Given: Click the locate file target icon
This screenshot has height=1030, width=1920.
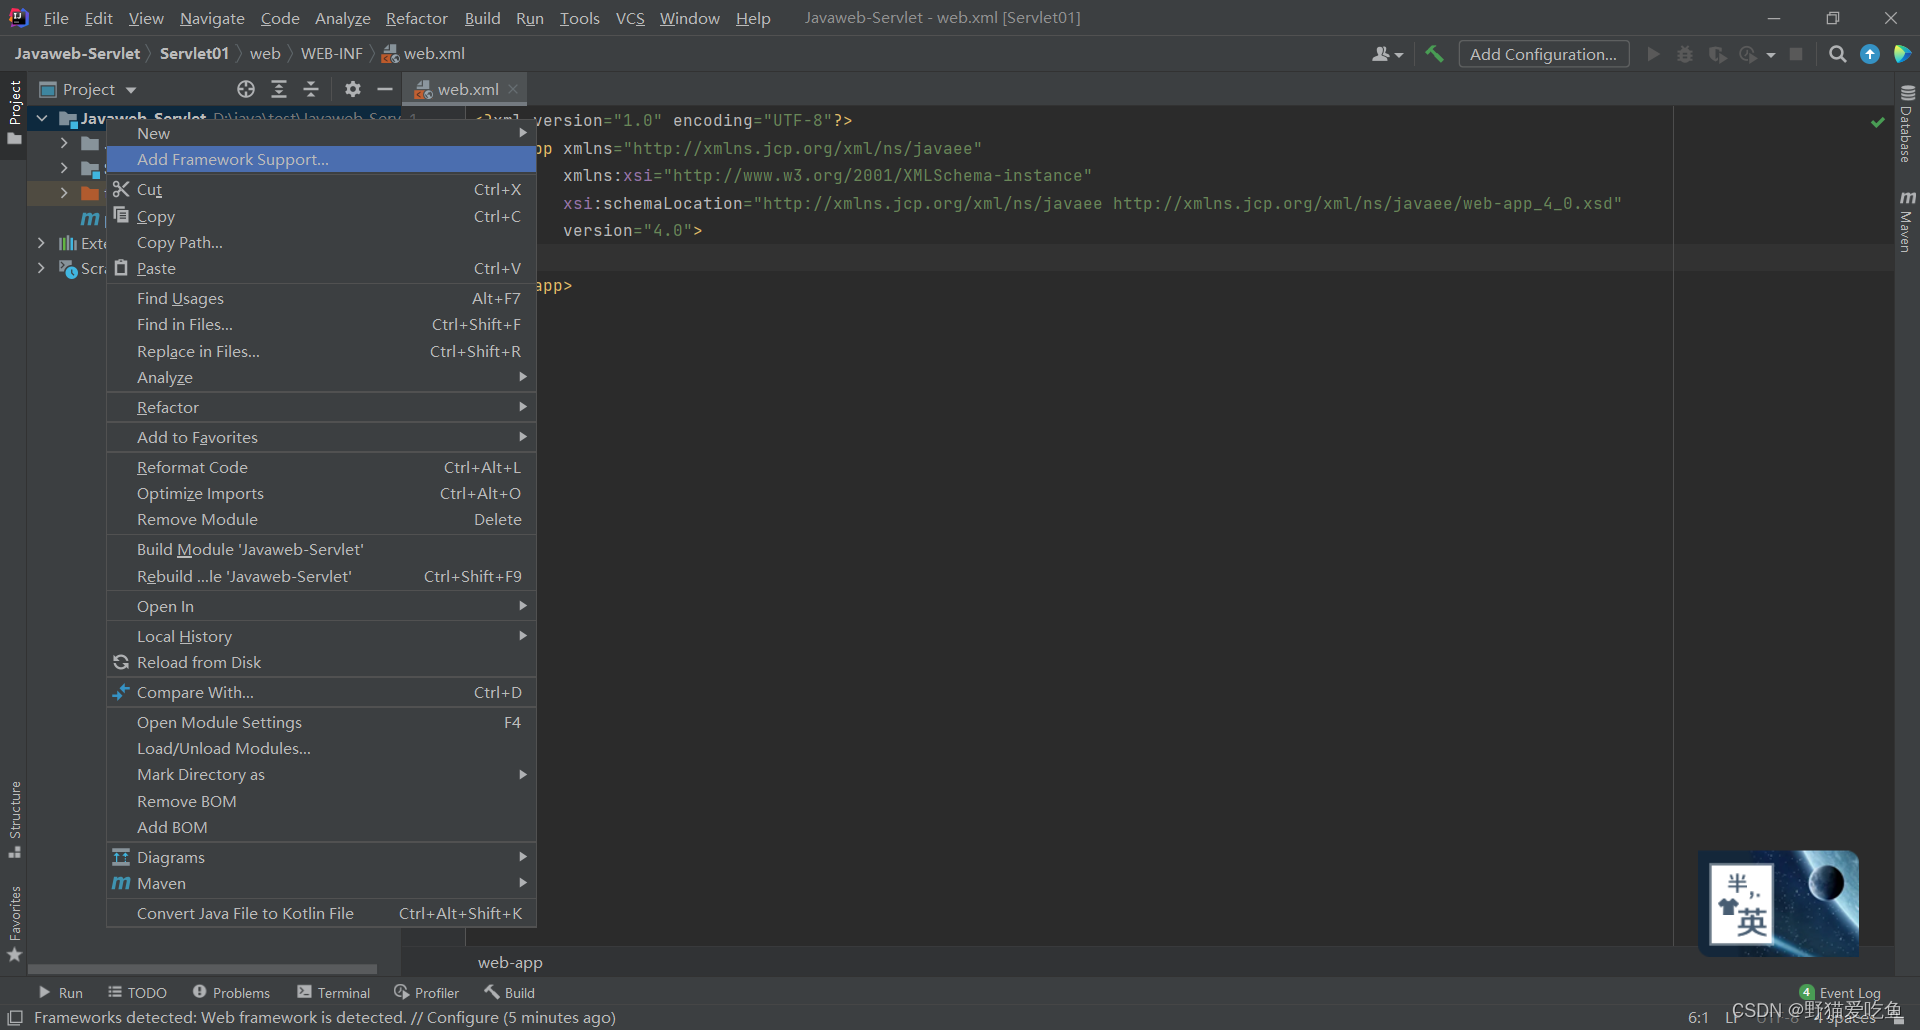Looking at the screenshot, I should [246, 89].
